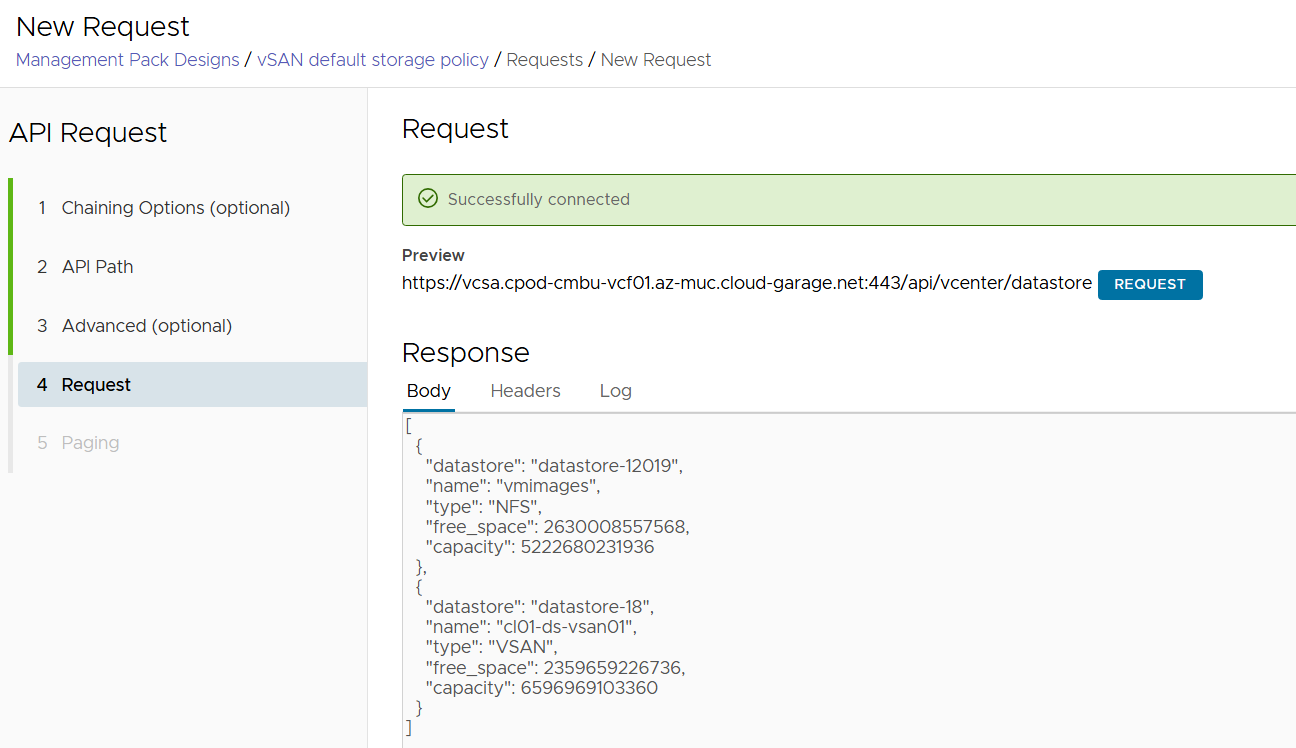Click the "datastore-12019" line in response body
Image resolution: width=1296 pixels, height=748 pixels.
(x=555, y=466)
